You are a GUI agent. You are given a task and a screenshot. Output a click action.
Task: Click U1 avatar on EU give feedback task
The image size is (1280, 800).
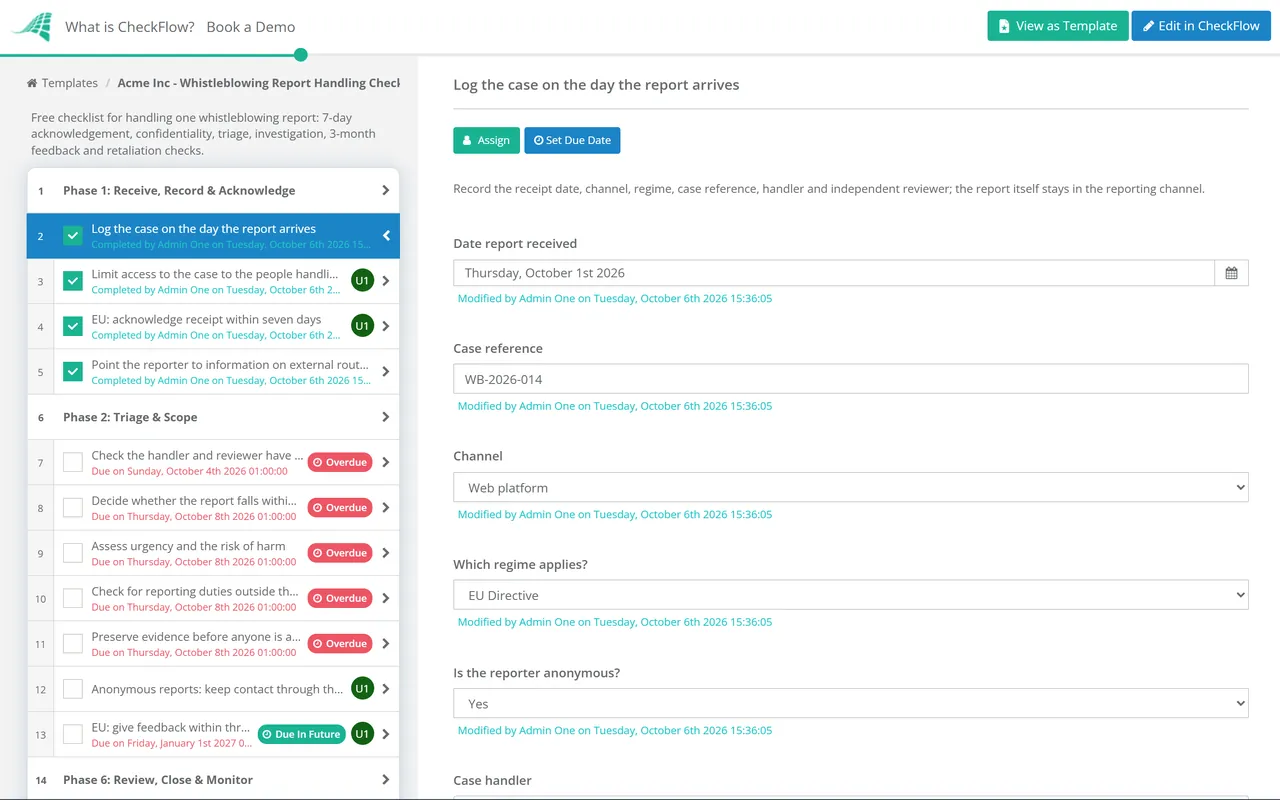[362, 734]
